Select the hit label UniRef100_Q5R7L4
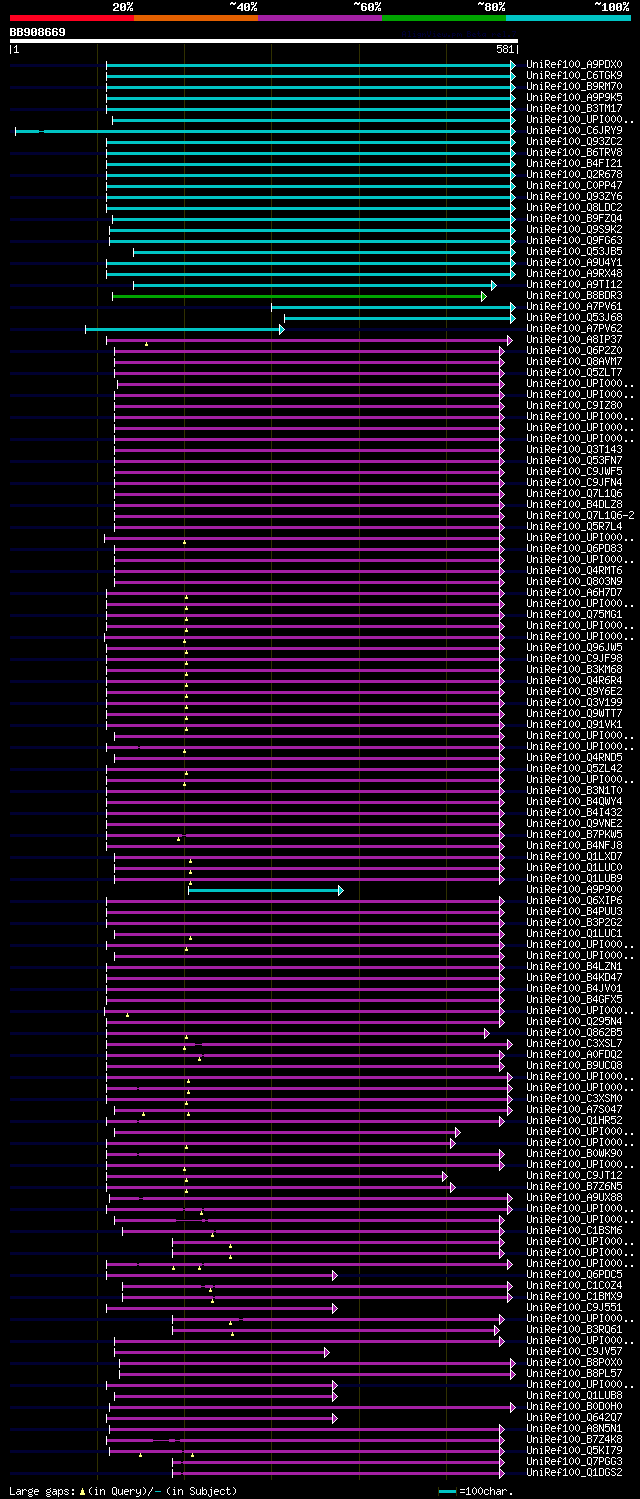640x1499 pixels. [x=574, y=527]
